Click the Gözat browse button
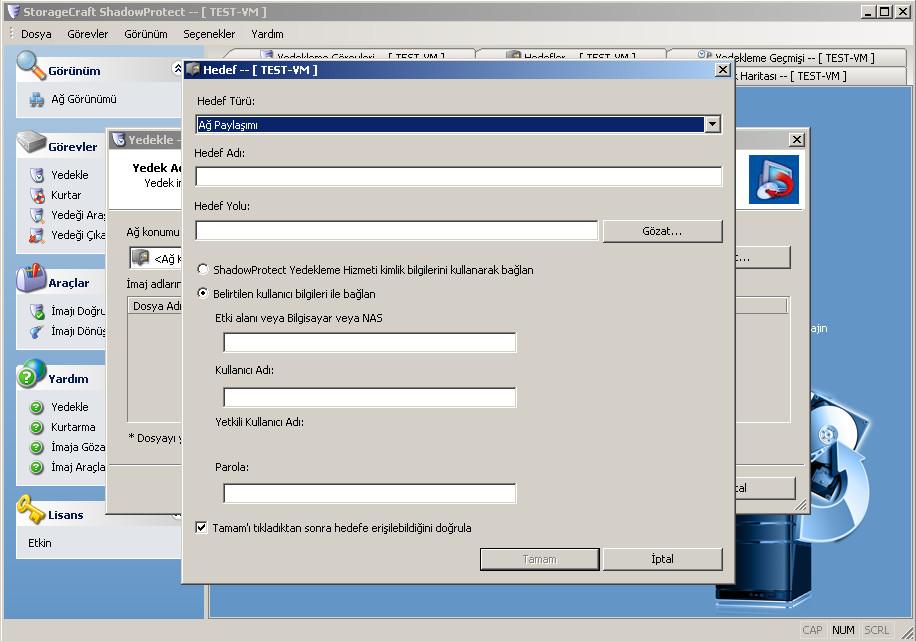Image resolution: width=916 pixels, height=641 pixels. pyautogui.click(x=662, y=231)
